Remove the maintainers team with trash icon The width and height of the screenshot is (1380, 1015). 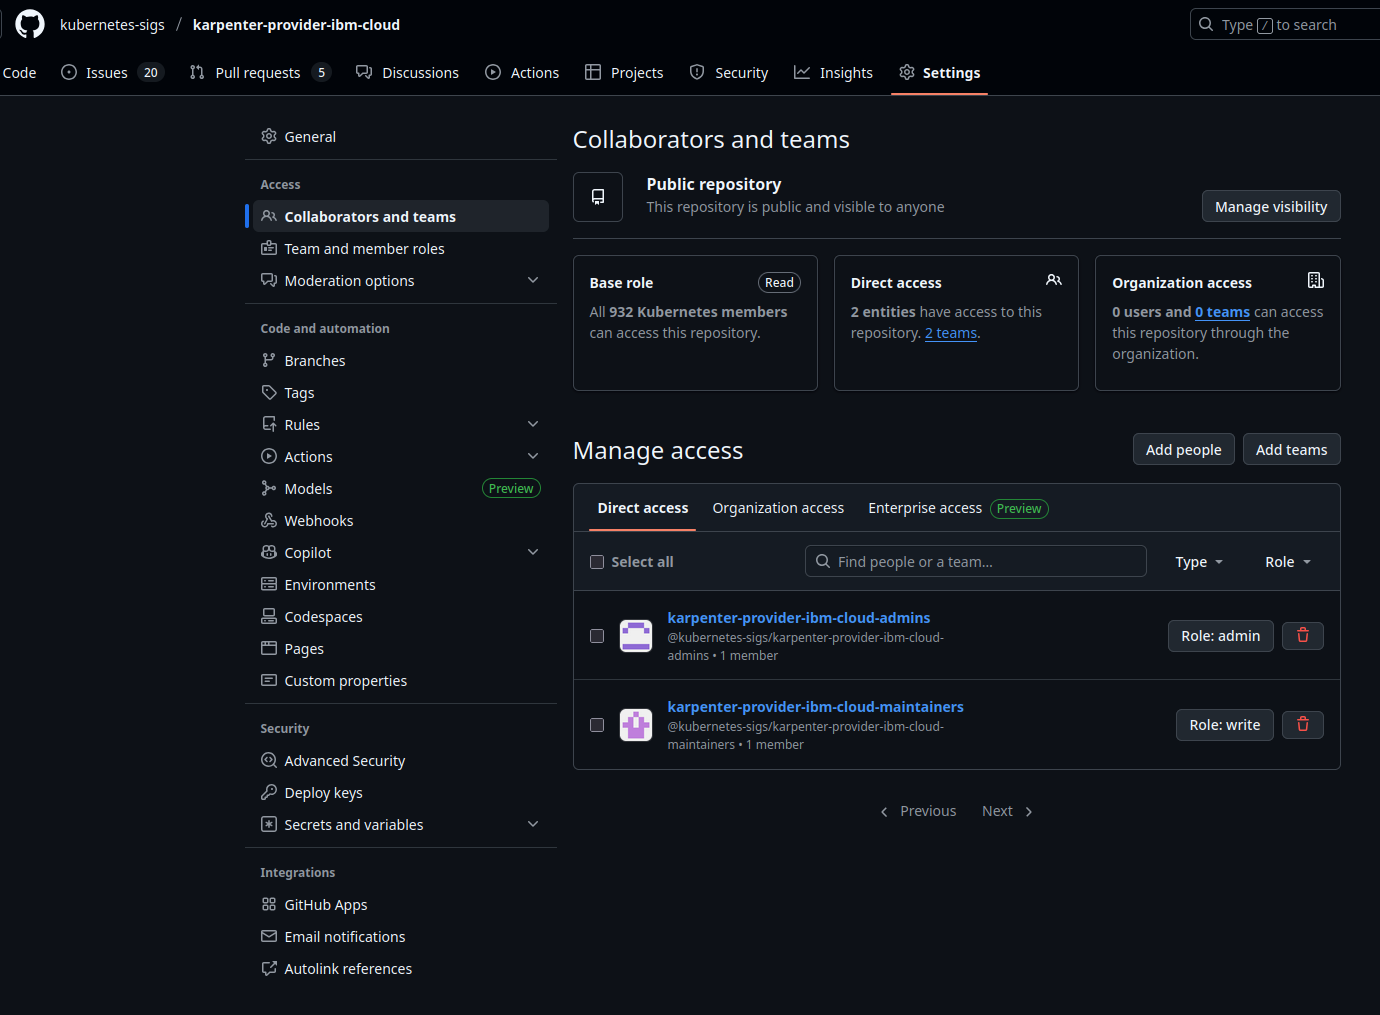1302,725
